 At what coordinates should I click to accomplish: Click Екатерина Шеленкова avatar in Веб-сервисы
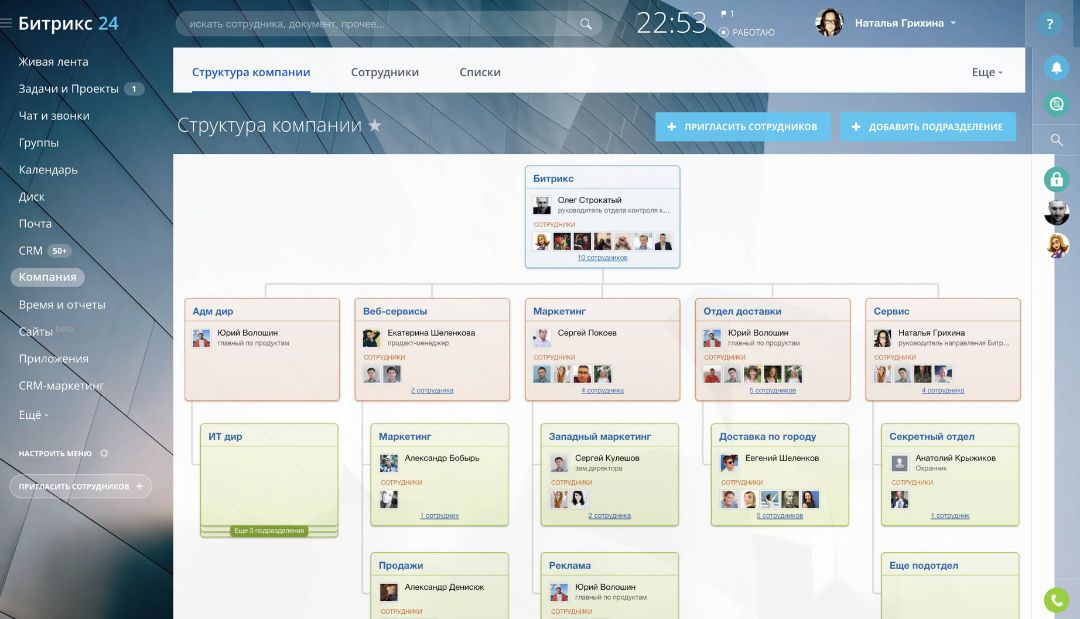(x=371, y=337)
